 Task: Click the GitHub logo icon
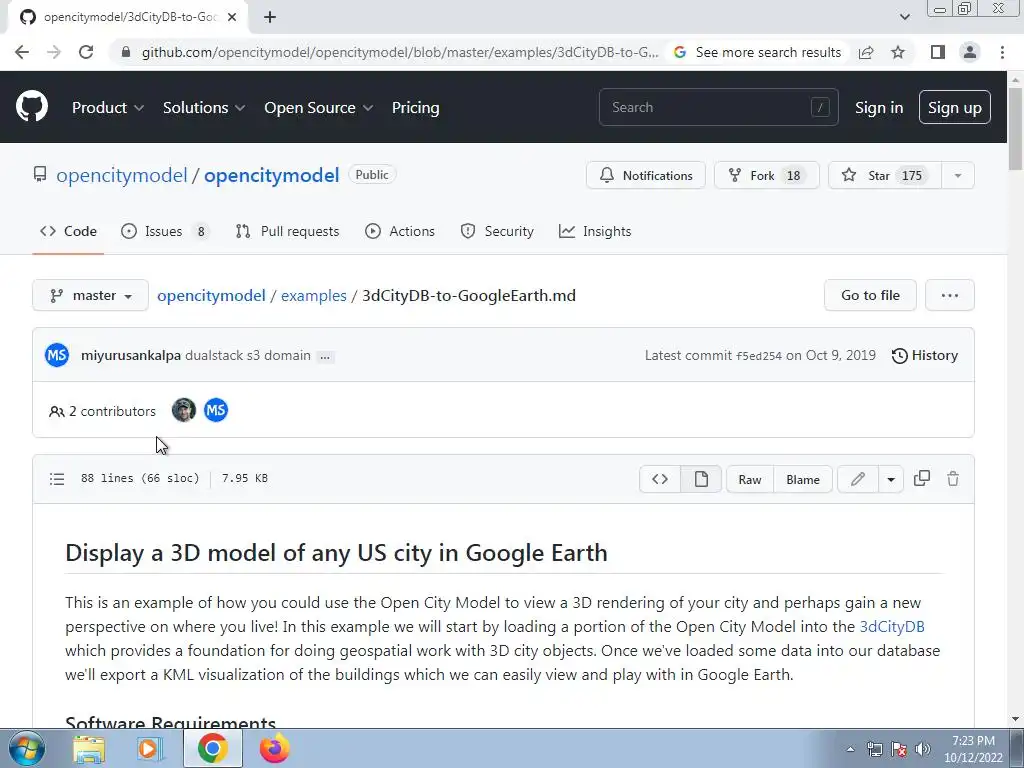(x=32, y=107)
